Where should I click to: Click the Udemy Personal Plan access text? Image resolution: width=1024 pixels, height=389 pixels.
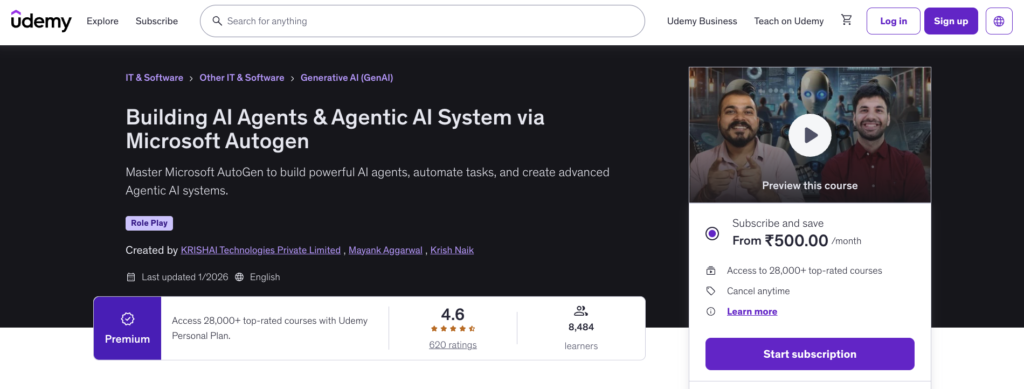[x=270, y=328]
